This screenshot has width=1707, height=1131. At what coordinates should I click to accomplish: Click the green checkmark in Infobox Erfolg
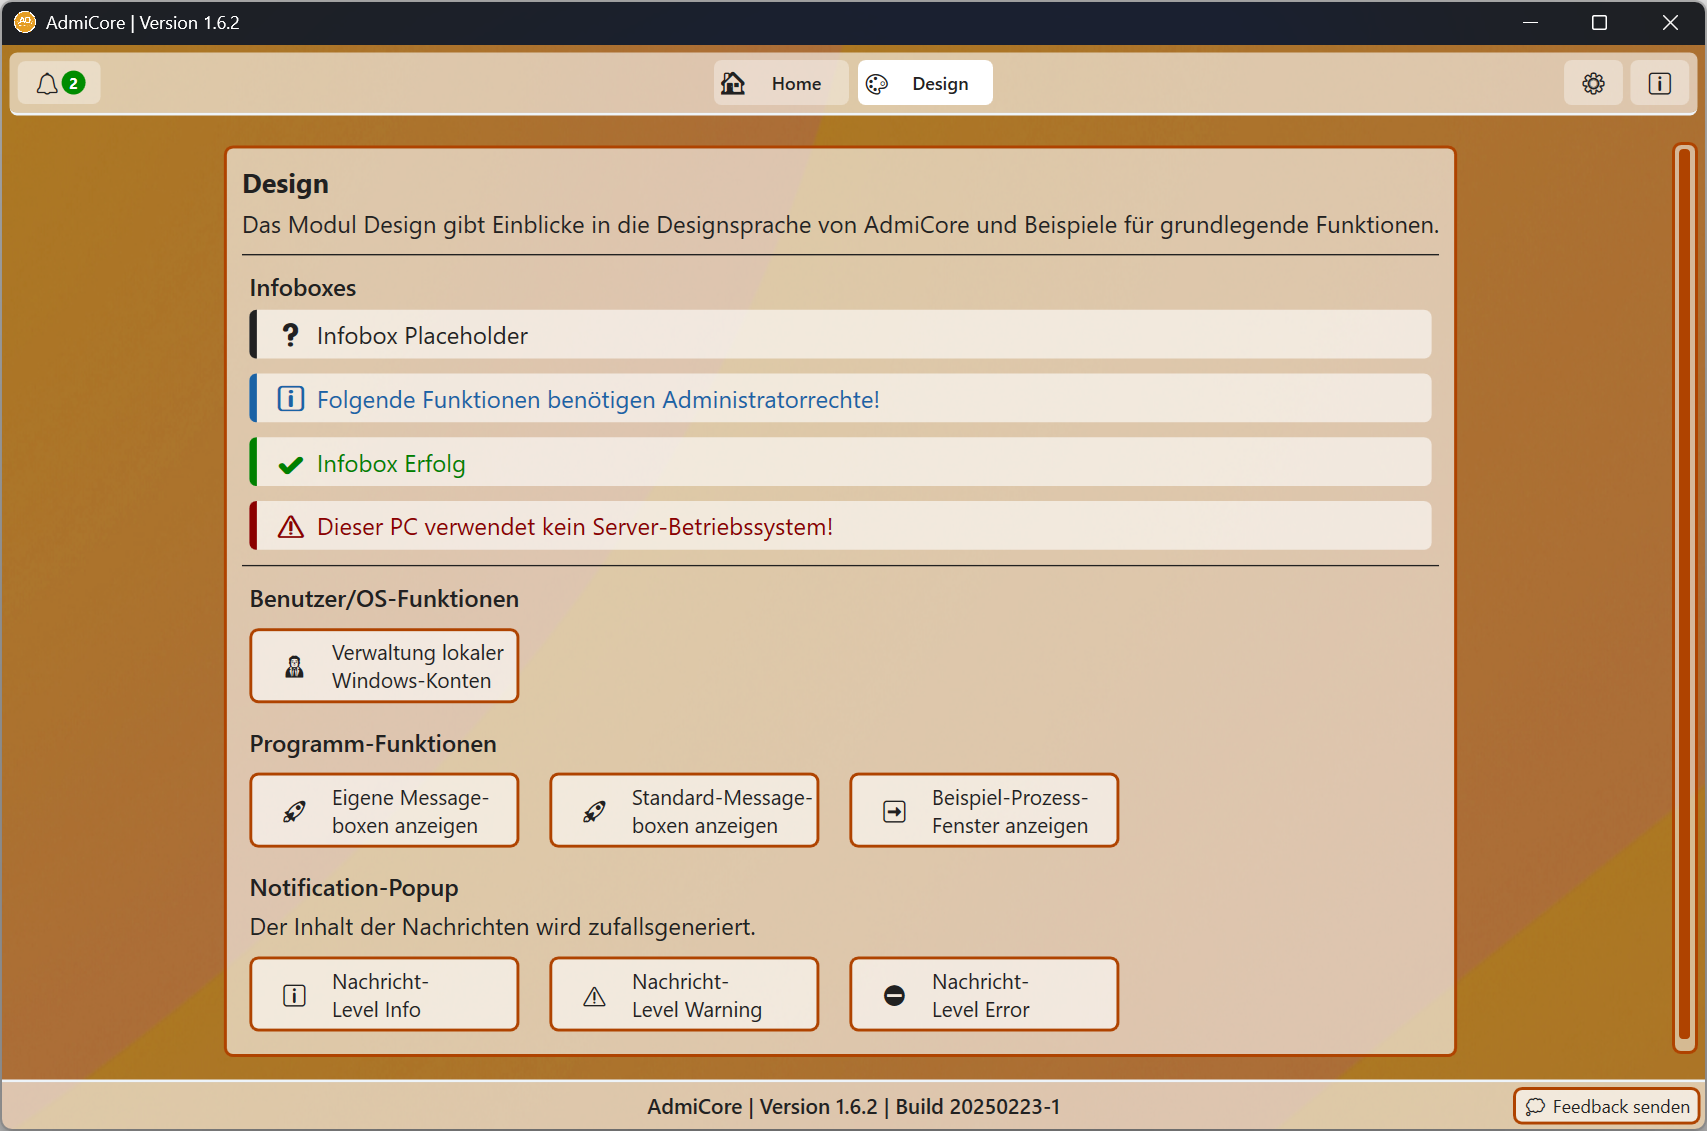tap(290, 464)
